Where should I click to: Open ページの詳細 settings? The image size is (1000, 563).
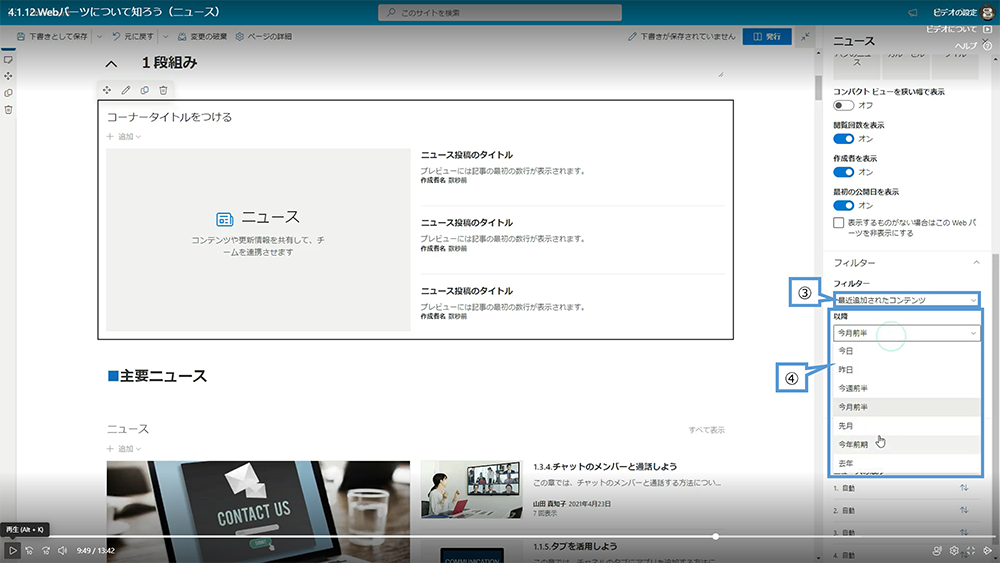coord(263,37)
